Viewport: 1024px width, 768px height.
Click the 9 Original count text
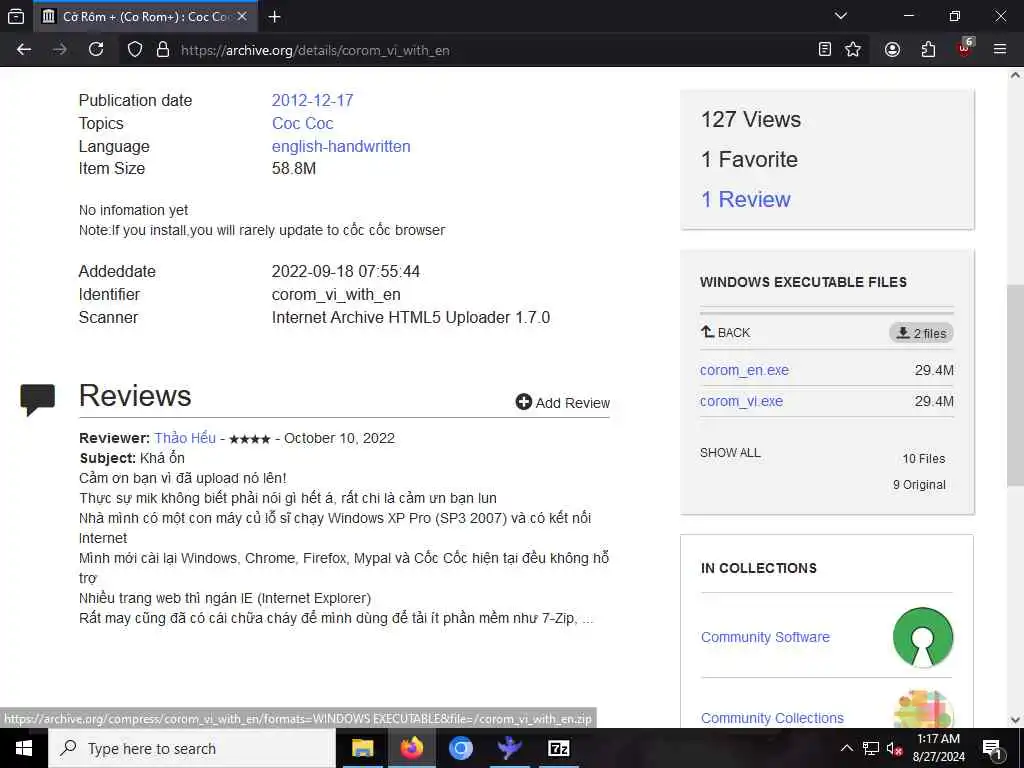pos(919,485)
